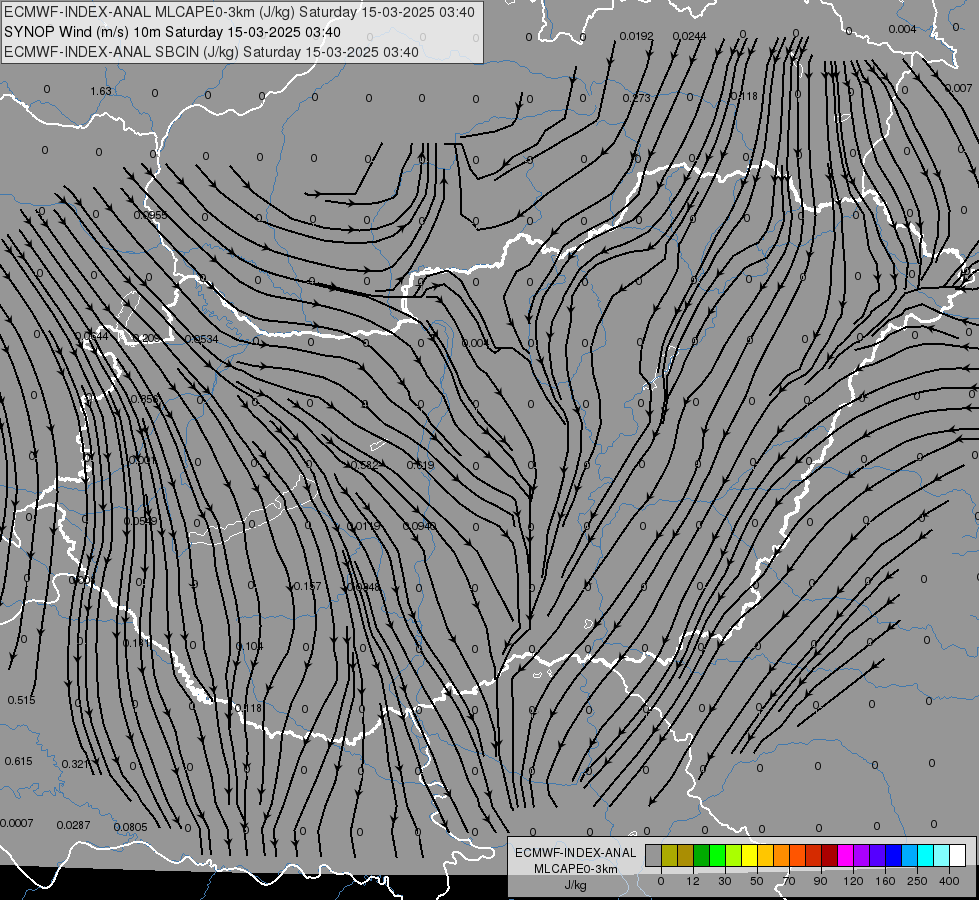Click the legend tick label '30'

(725, 881)
